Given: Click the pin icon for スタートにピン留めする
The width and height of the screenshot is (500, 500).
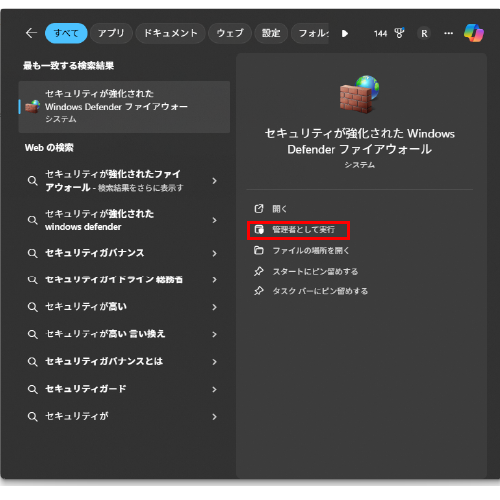Looking at the screenshot, I should [x=259, y=271].
